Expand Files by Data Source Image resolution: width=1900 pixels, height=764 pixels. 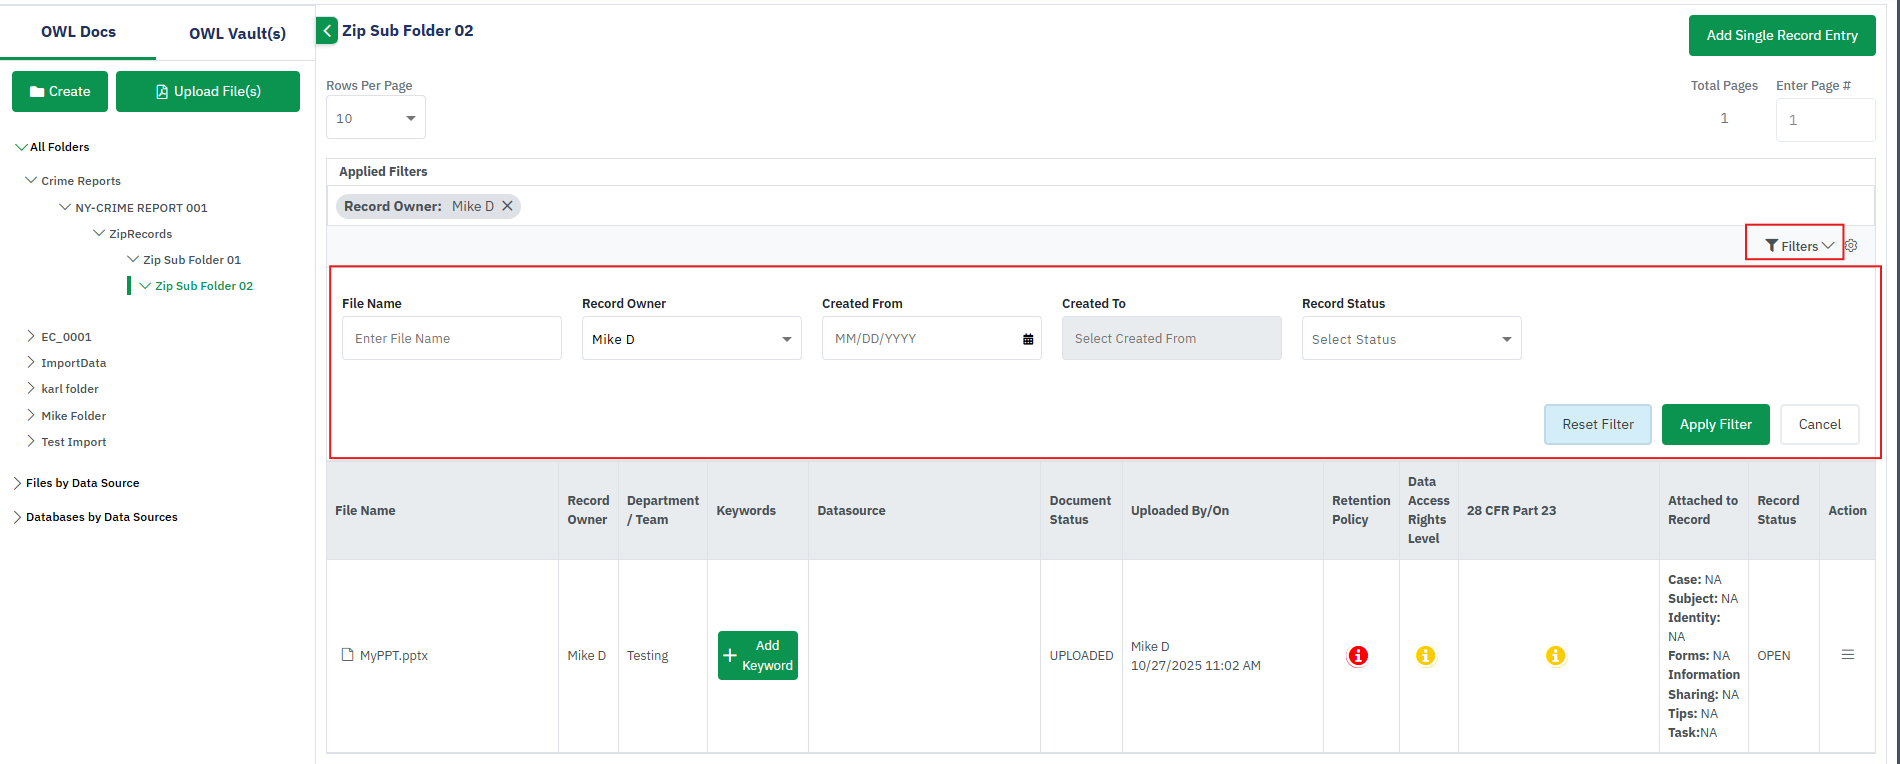pyautogui.click(x=17, y=483)
